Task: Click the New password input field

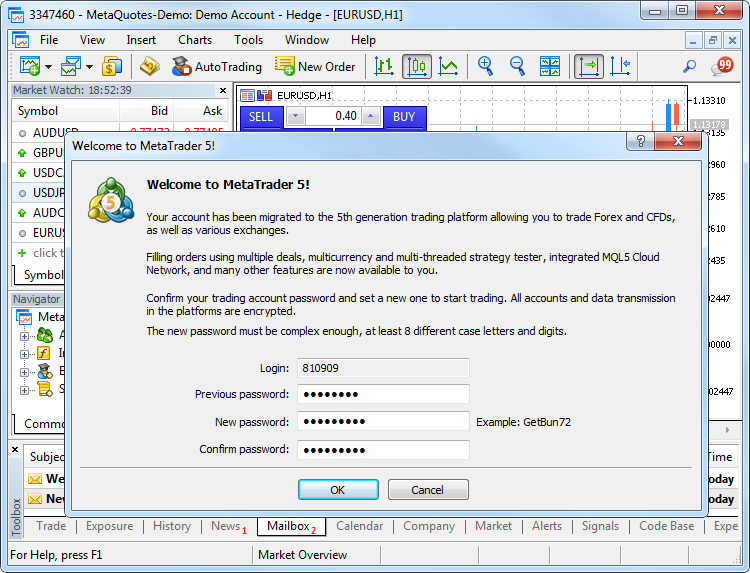Action: pos(383,422)
